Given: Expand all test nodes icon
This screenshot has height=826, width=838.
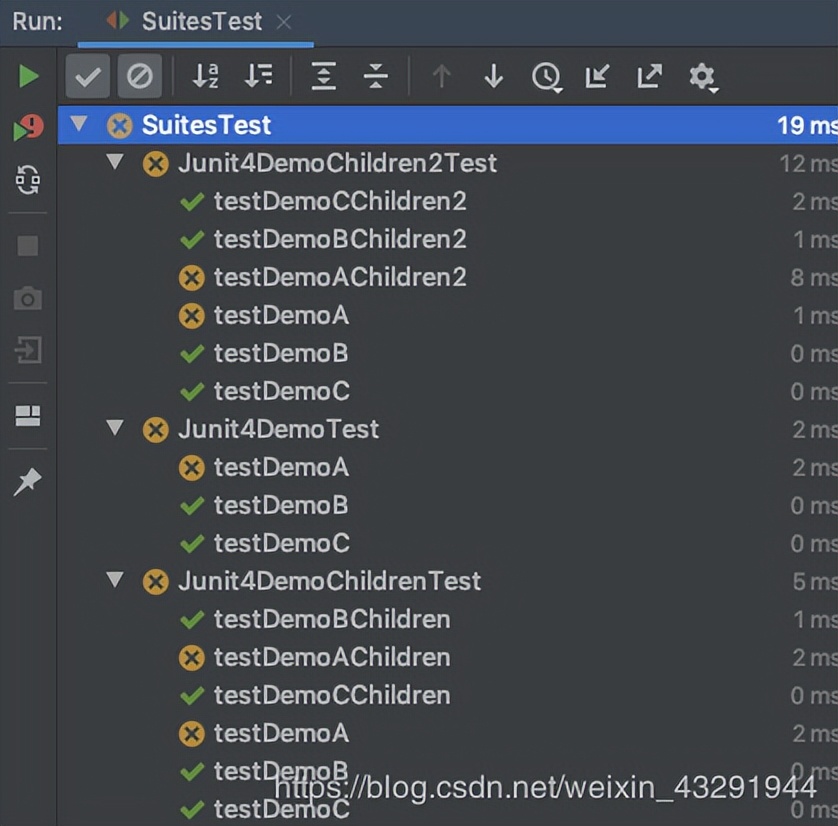Looking at the screenshot, I should coord(323,76).
